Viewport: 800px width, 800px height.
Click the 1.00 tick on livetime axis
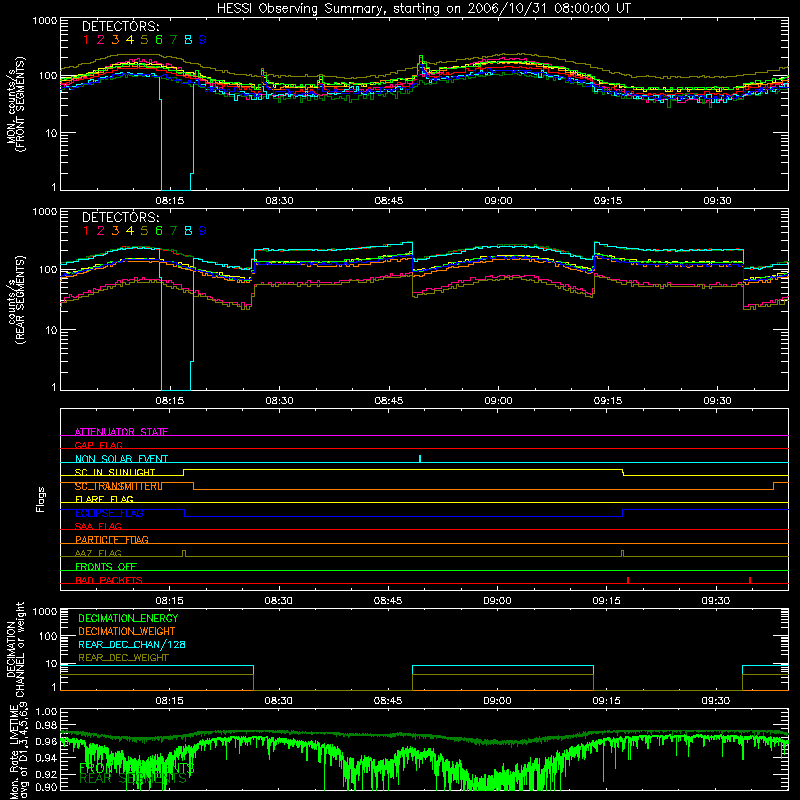[x=46, y=711]
